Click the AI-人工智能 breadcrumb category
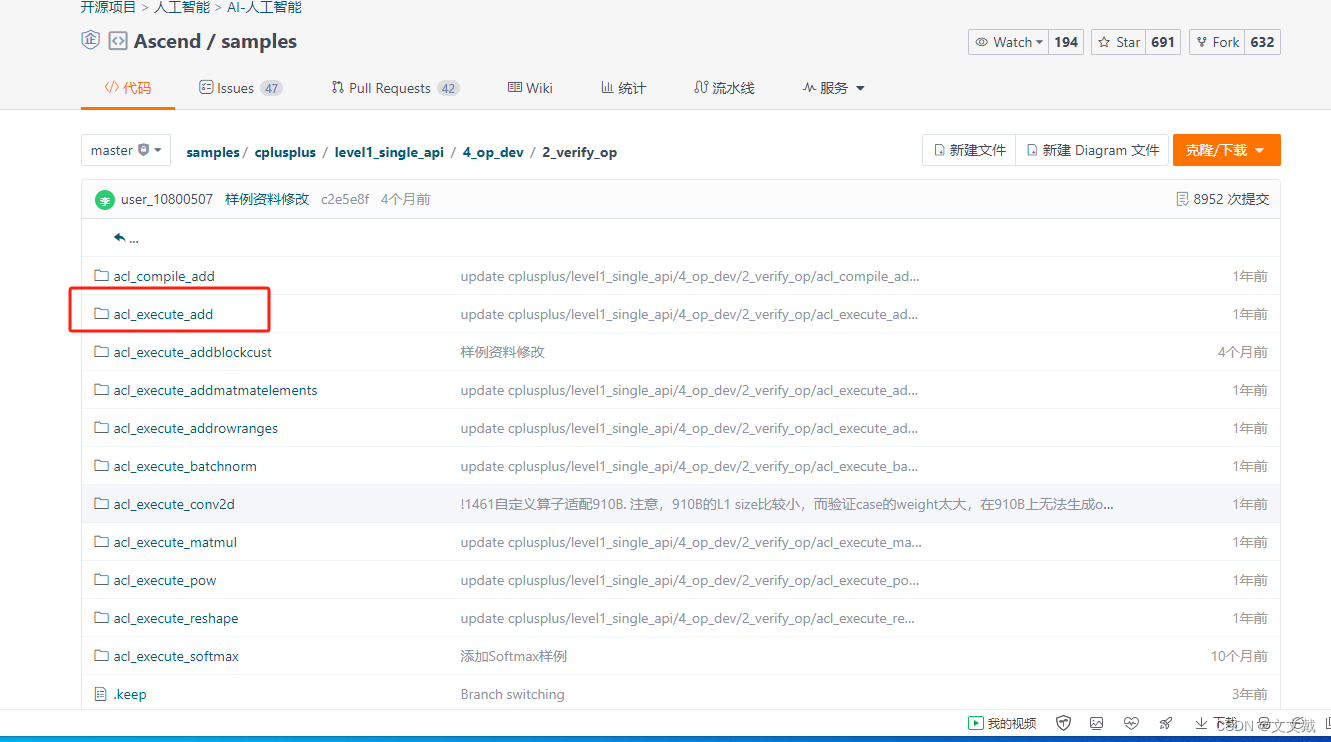This screenshot has height=742, width=1331. coord(265,7)
